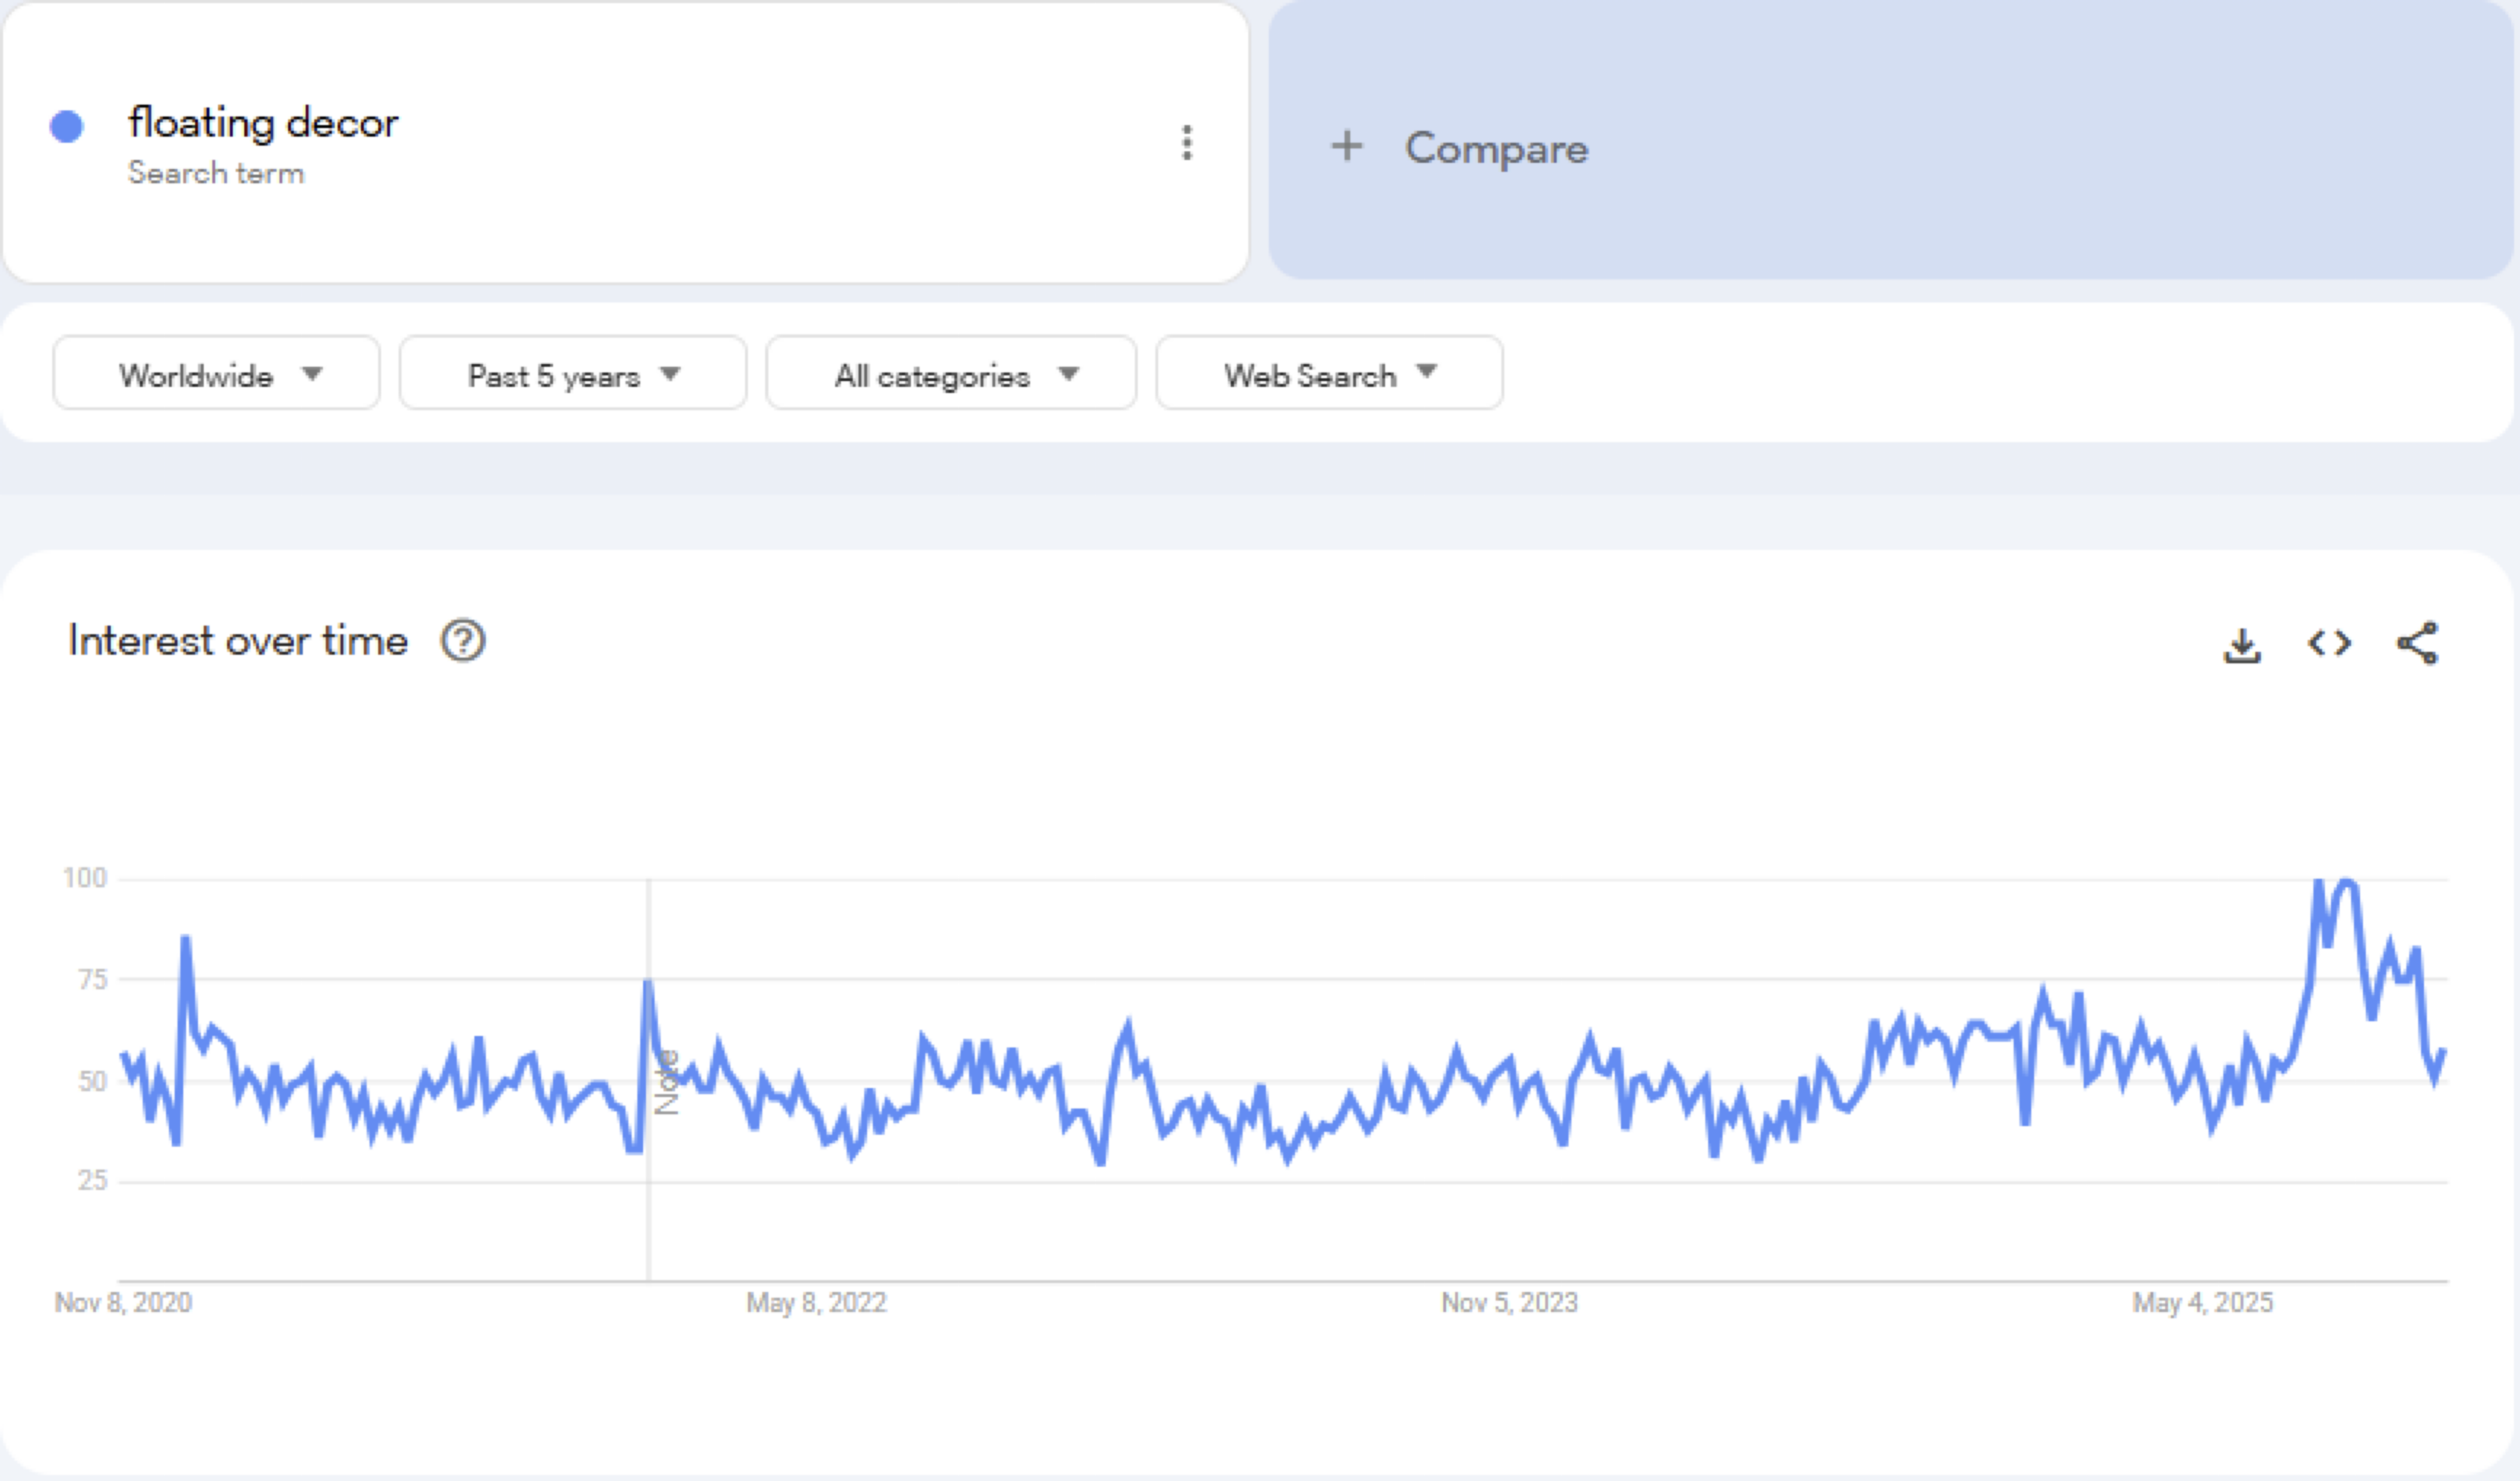This screenshot has height=1481, width=2520.
Task: Click the Search term subtitle text
Action: (216, 173)
